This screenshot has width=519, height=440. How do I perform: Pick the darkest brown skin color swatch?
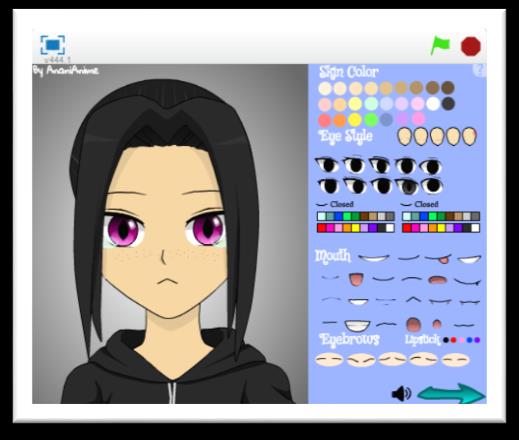[448, 88]
